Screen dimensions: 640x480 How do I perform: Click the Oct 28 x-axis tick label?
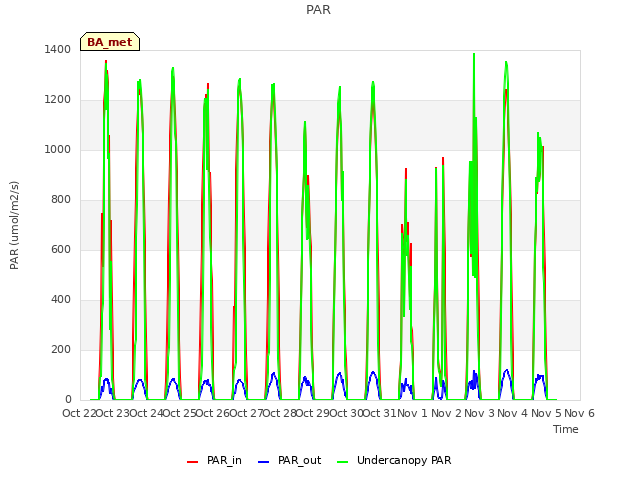(x=280, y=413)
